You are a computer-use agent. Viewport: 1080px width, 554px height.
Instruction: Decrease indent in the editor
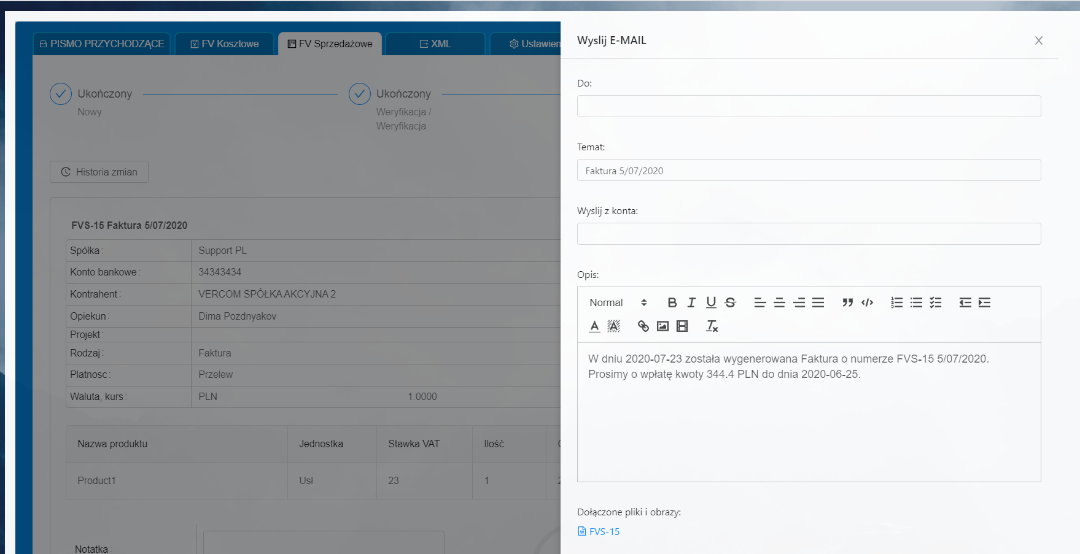[965, 302]
